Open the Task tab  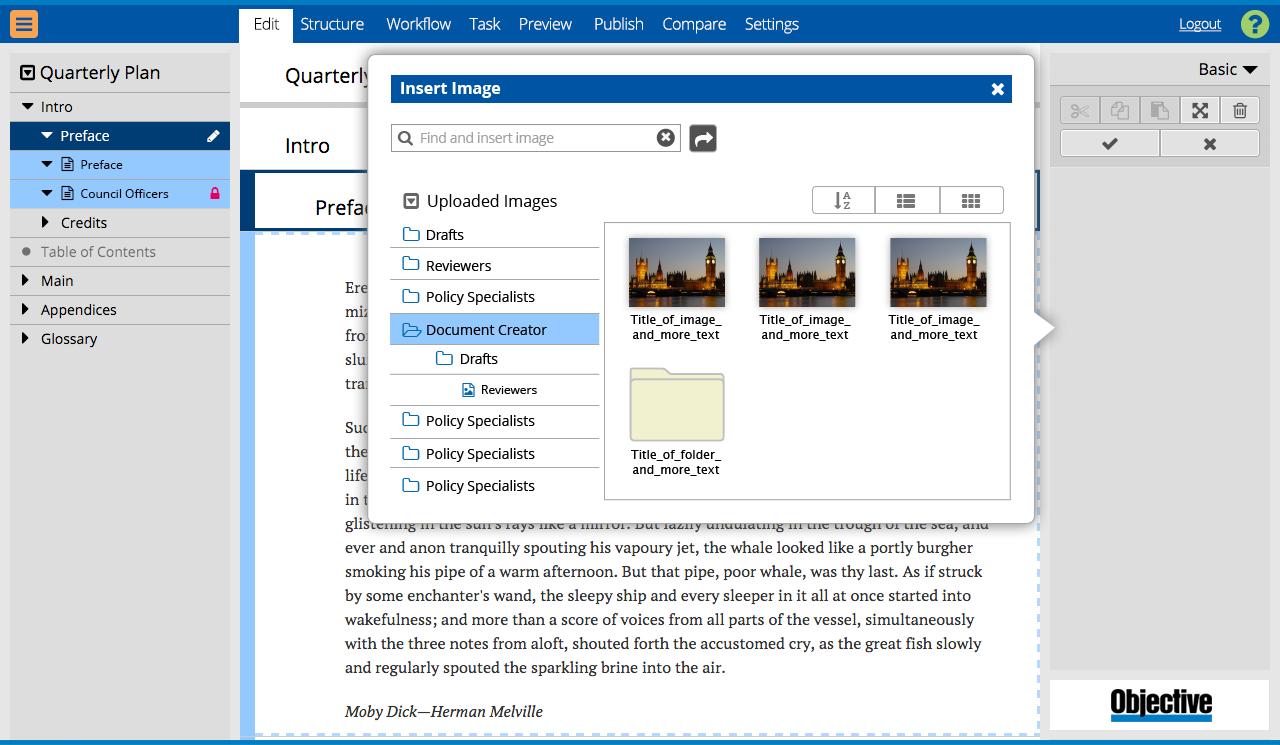pyautogui.click(x=485, y=24)
